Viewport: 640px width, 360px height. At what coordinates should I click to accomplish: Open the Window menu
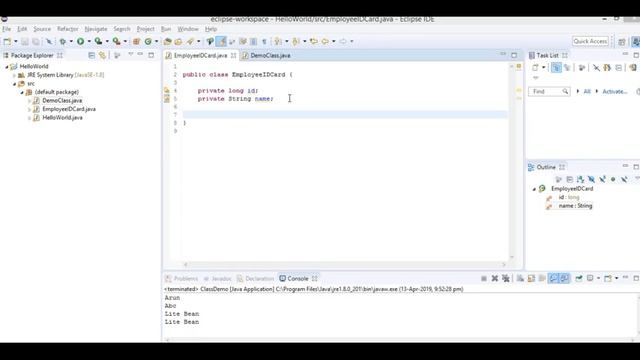188,29
